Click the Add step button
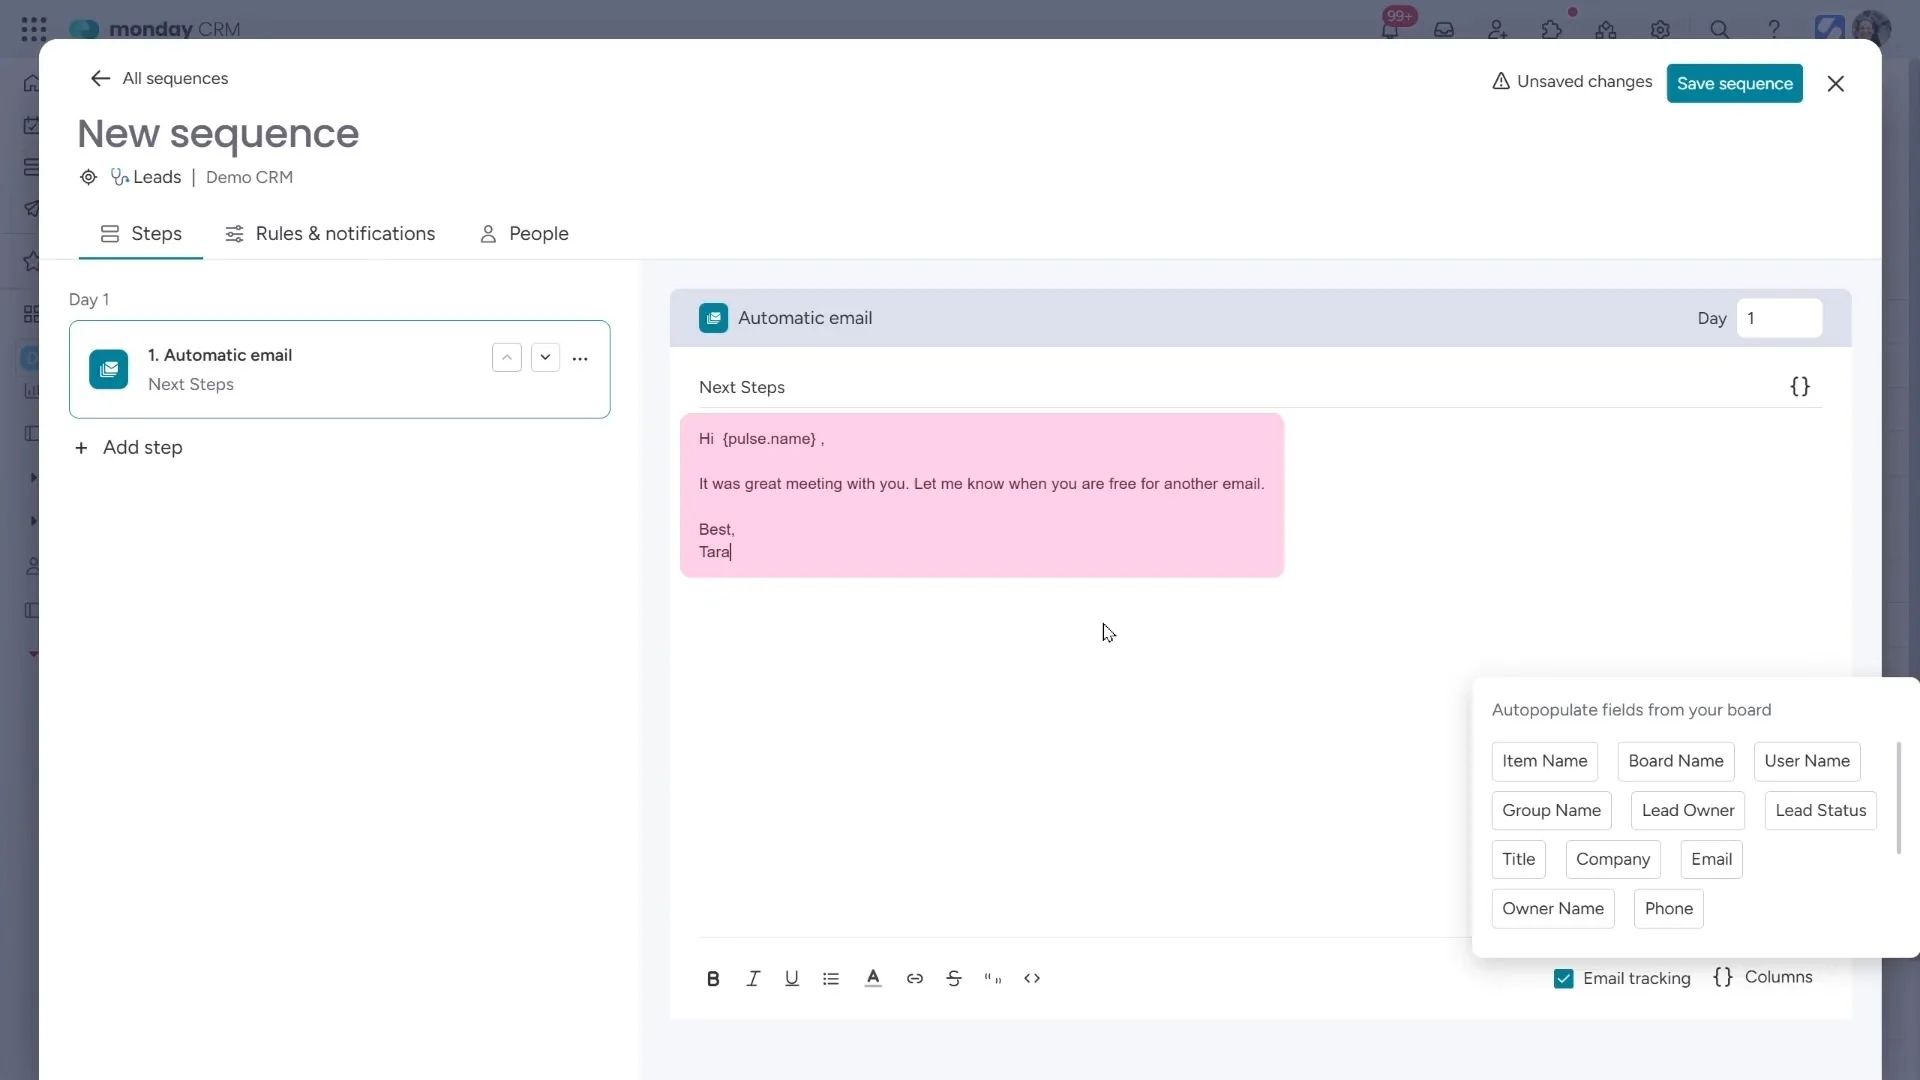 [130, 448]
